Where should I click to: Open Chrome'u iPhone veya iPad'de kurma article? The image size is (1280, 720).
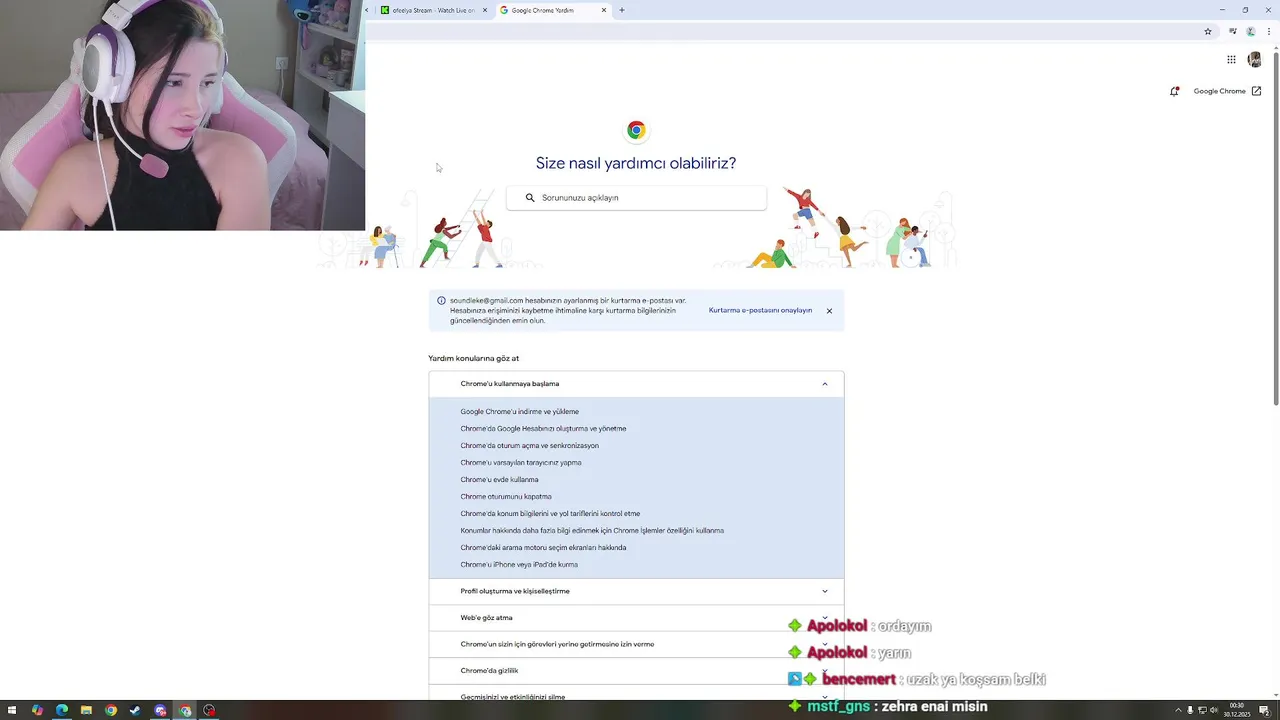tap(519, 565)
